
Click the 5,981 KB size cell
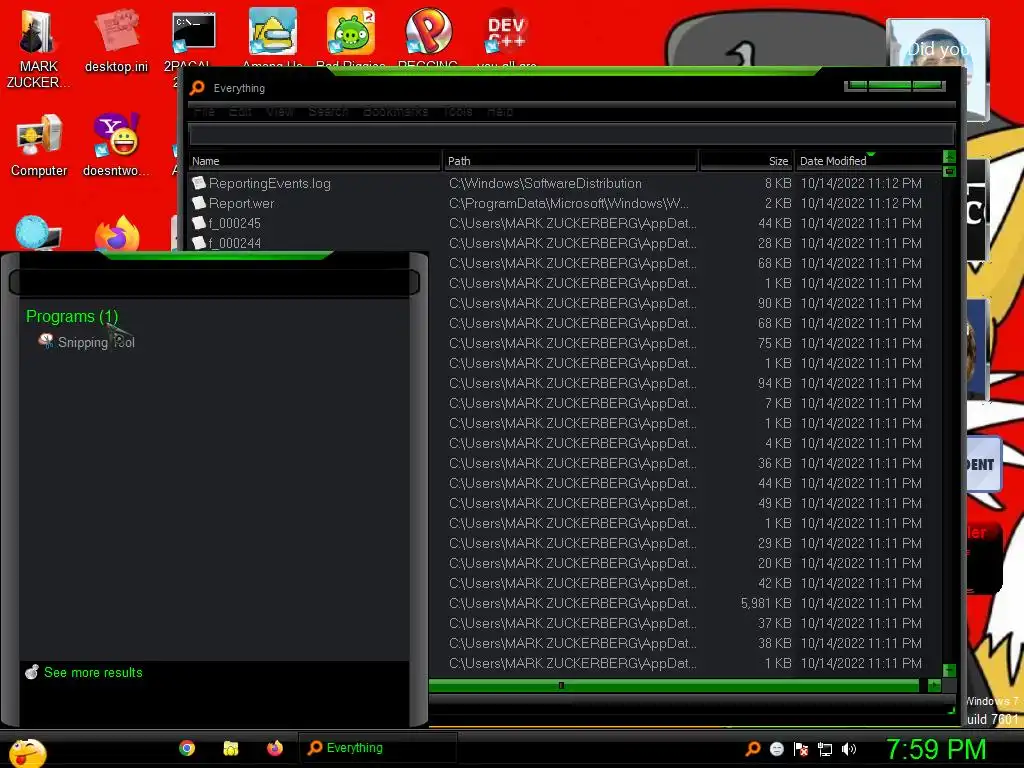766,603
